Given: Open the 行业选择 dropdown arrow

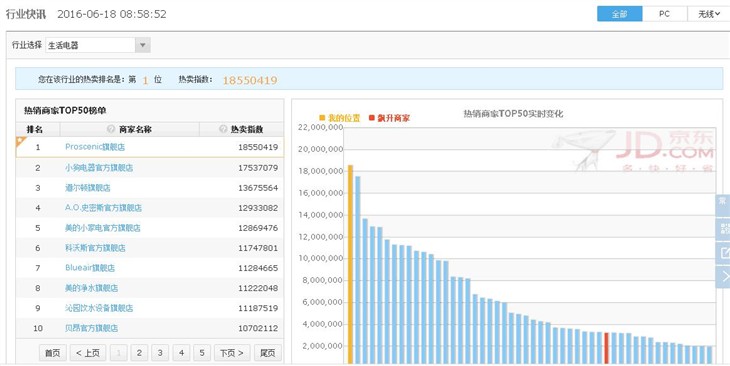Looking at the screenshot, I should (142, 45).
